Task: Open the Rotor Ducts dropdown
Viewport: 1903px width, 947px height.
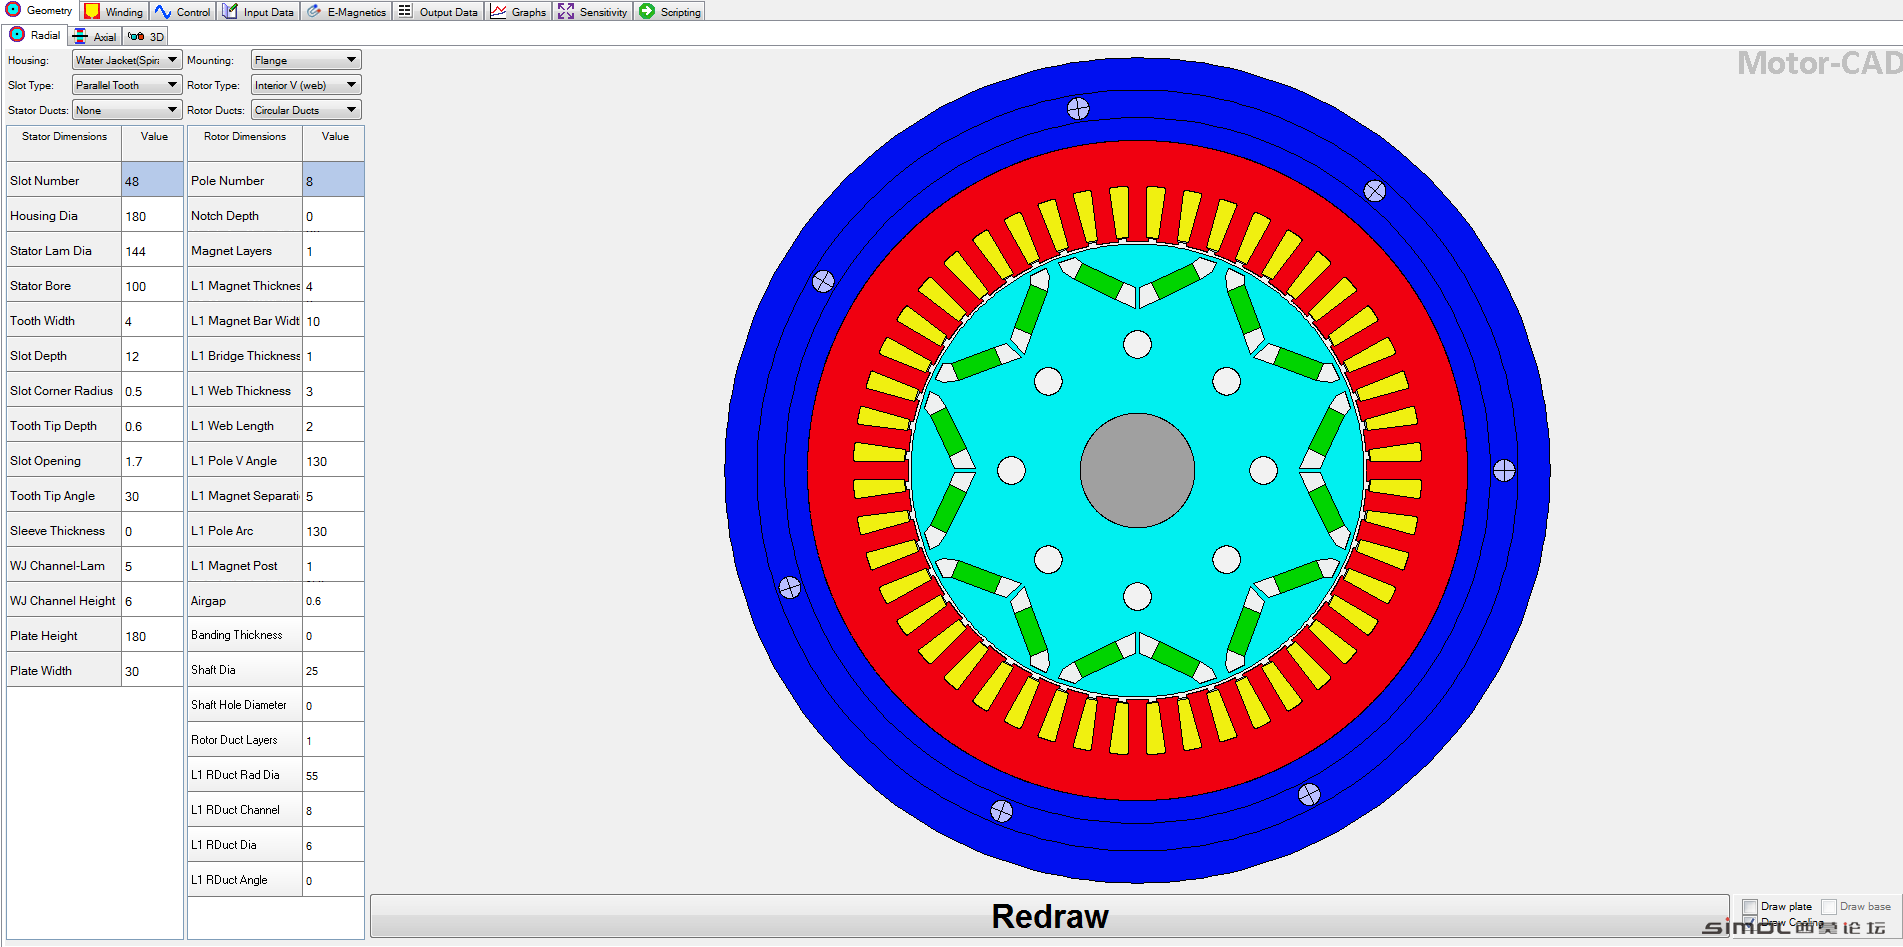Action: click(306, 110)
